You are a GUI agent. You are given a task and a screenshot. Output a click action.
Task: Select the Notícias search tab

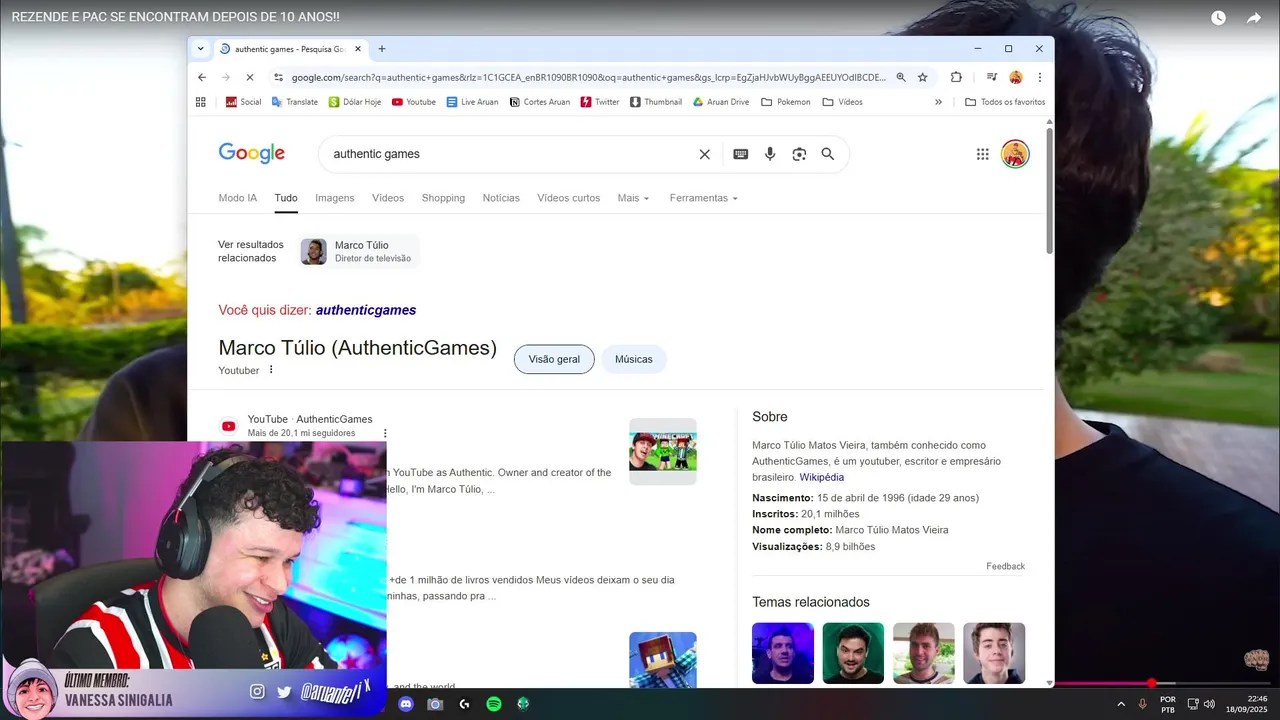coord(501,198)
